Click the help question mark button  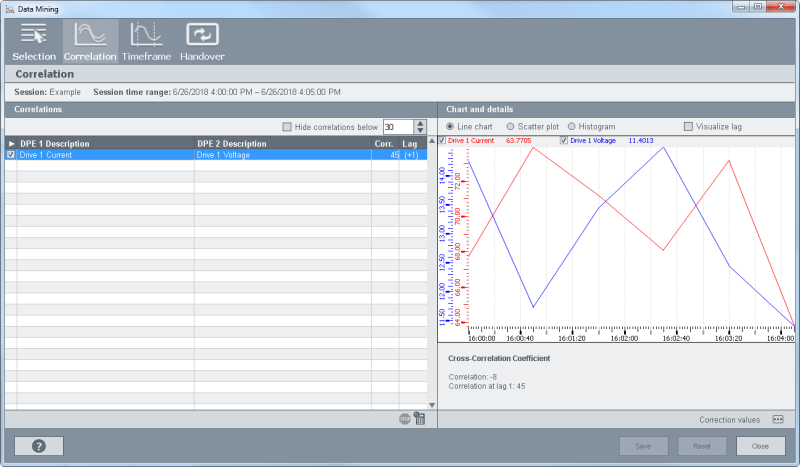coord(39,446)
